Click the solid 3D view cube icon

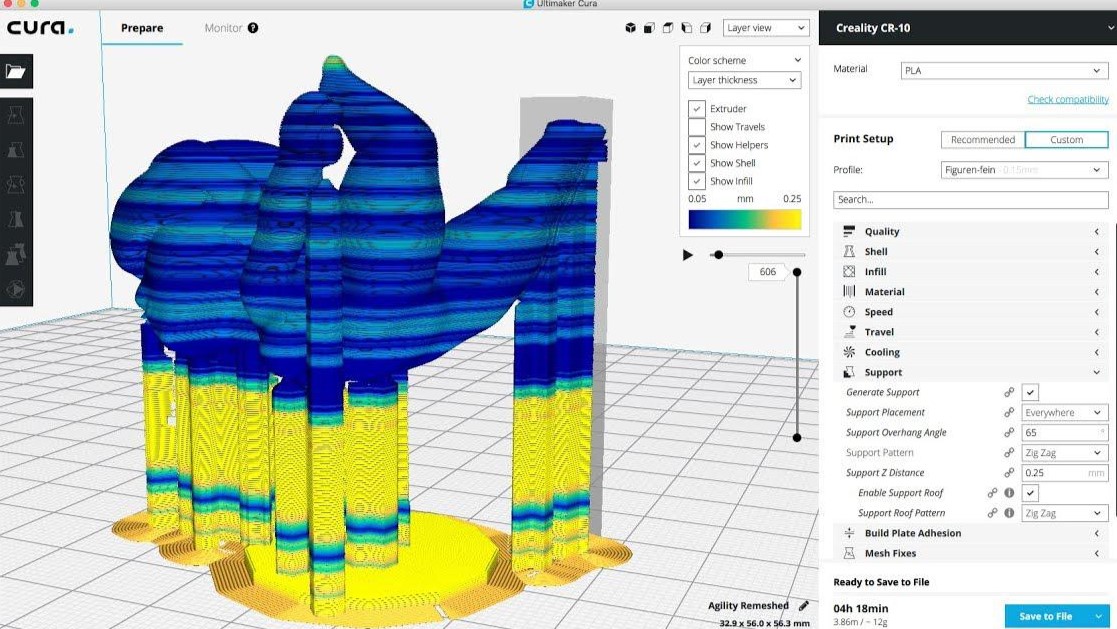point(630,28)
